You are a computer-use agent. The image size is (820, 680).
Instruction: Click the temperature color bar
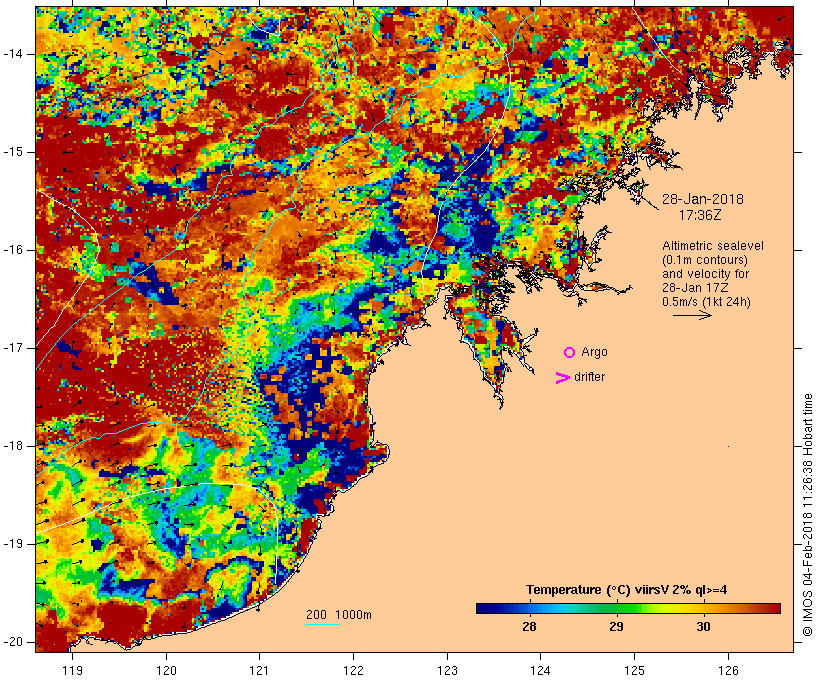[x=628, y=608]
